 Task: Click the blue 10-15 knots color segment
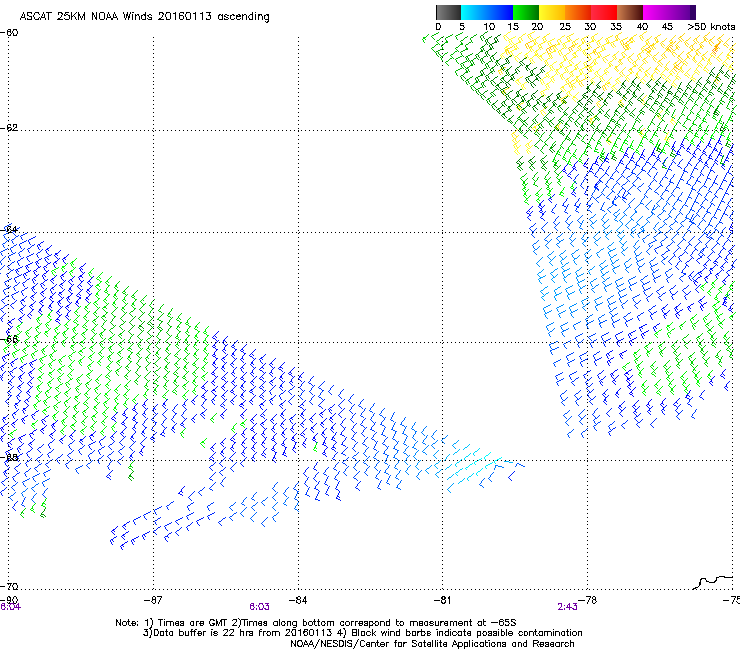[500, 12]
